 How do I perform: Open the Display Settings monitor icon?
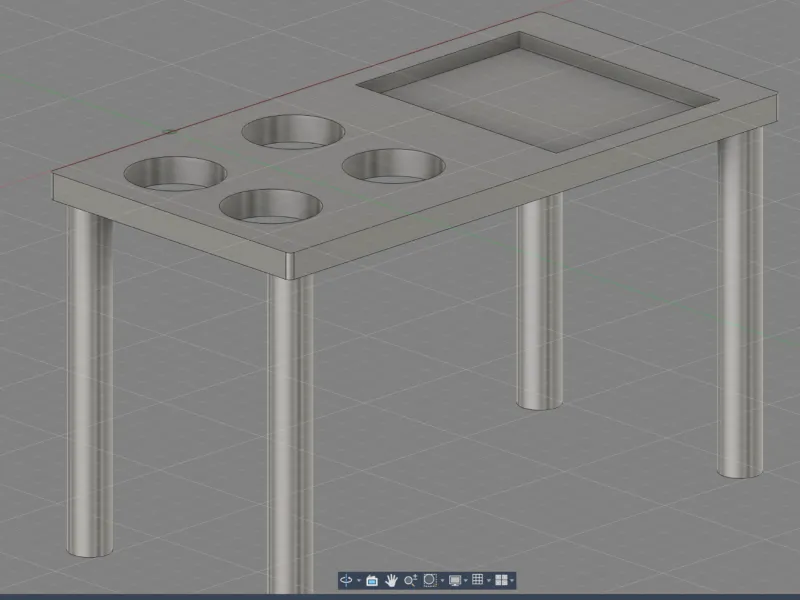(x=455, y=581)
